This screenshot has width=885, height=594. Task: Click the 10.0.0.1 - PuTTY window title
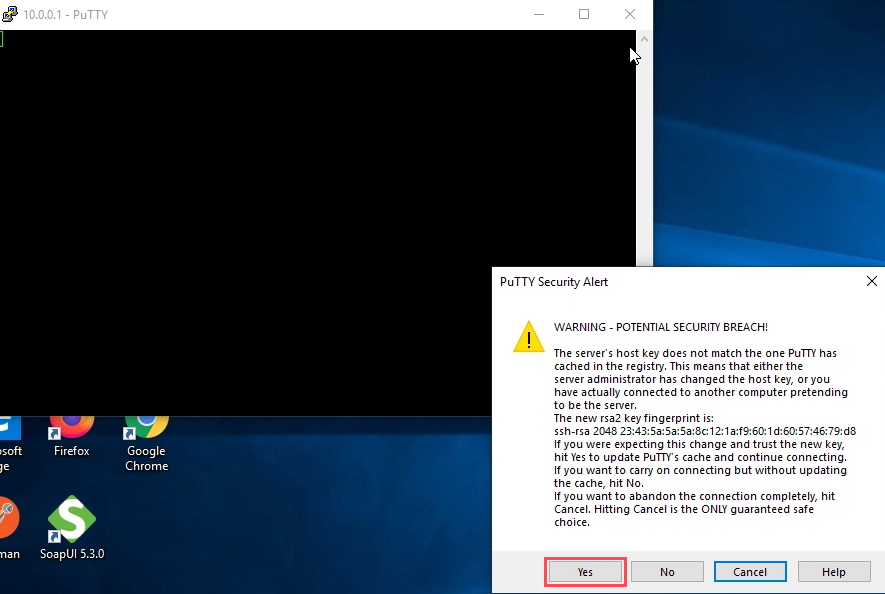tap(65, 15)
